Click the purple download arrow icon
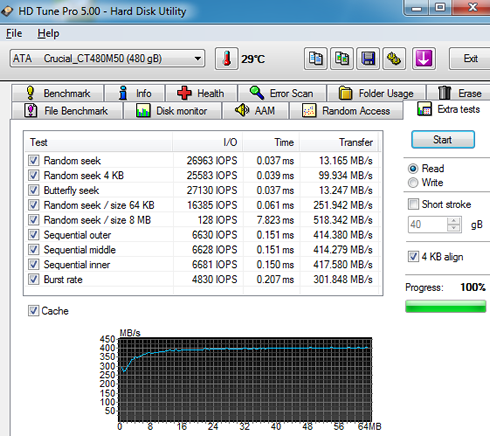Image resolution: width=490 pixels, height=436 pixels. point(424,59)
